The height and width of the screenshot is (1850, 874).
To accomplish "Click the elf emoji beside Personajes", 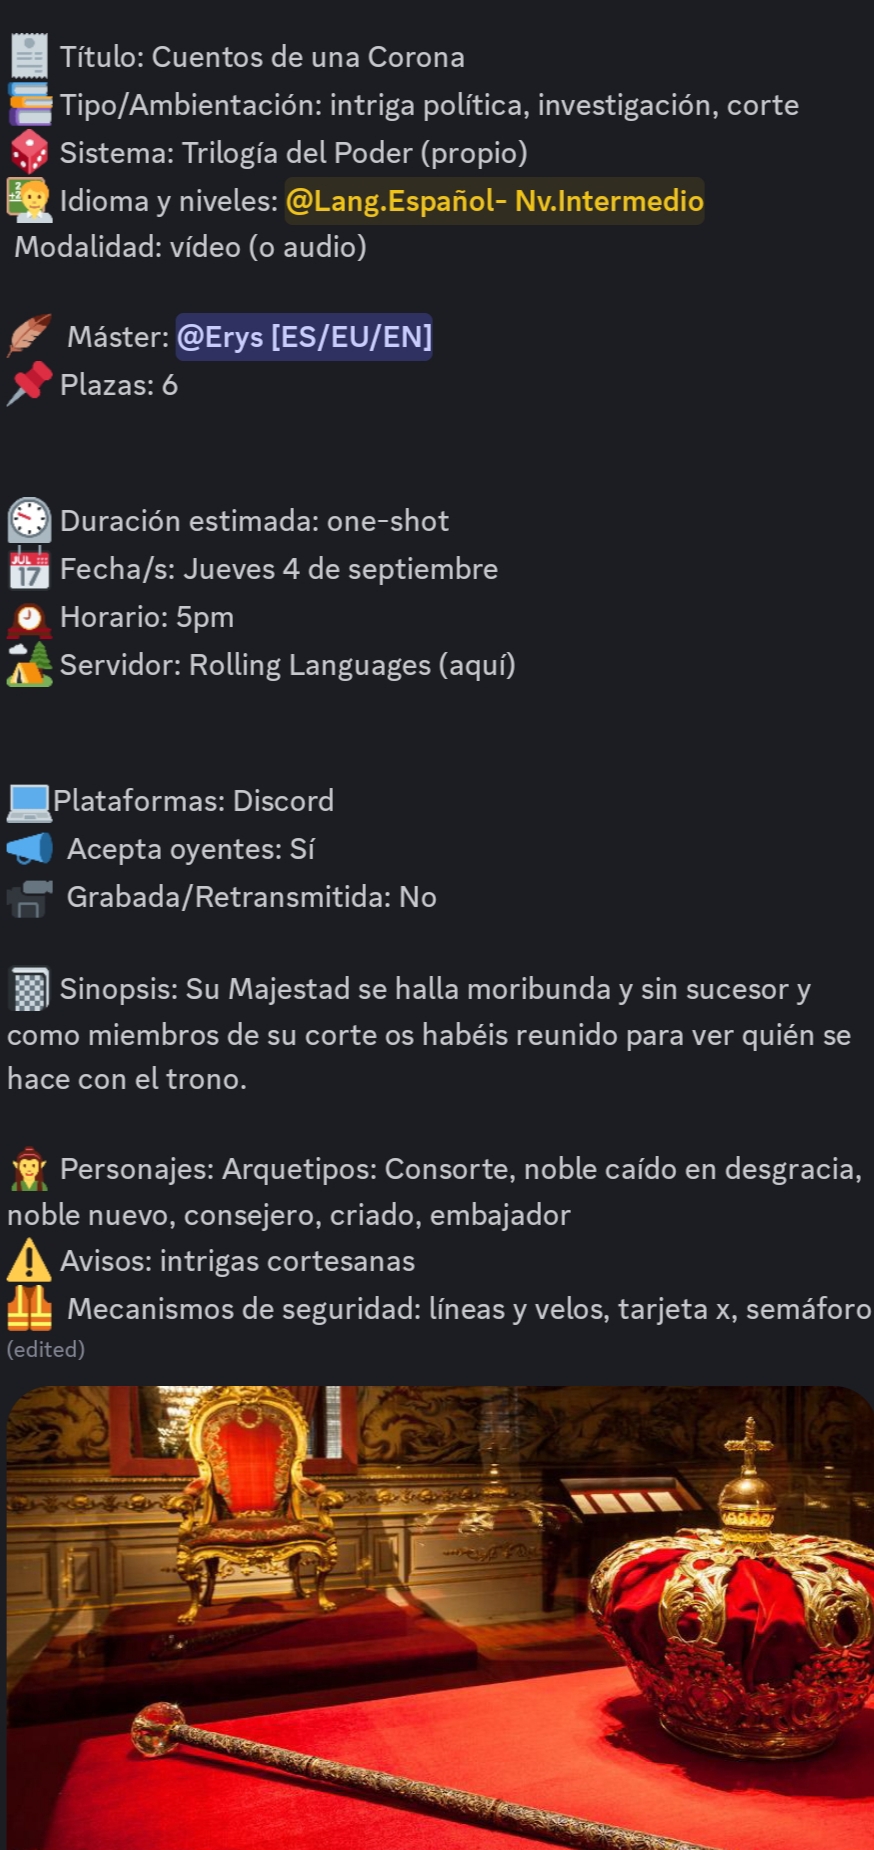I will click(x=29, y=1169).
